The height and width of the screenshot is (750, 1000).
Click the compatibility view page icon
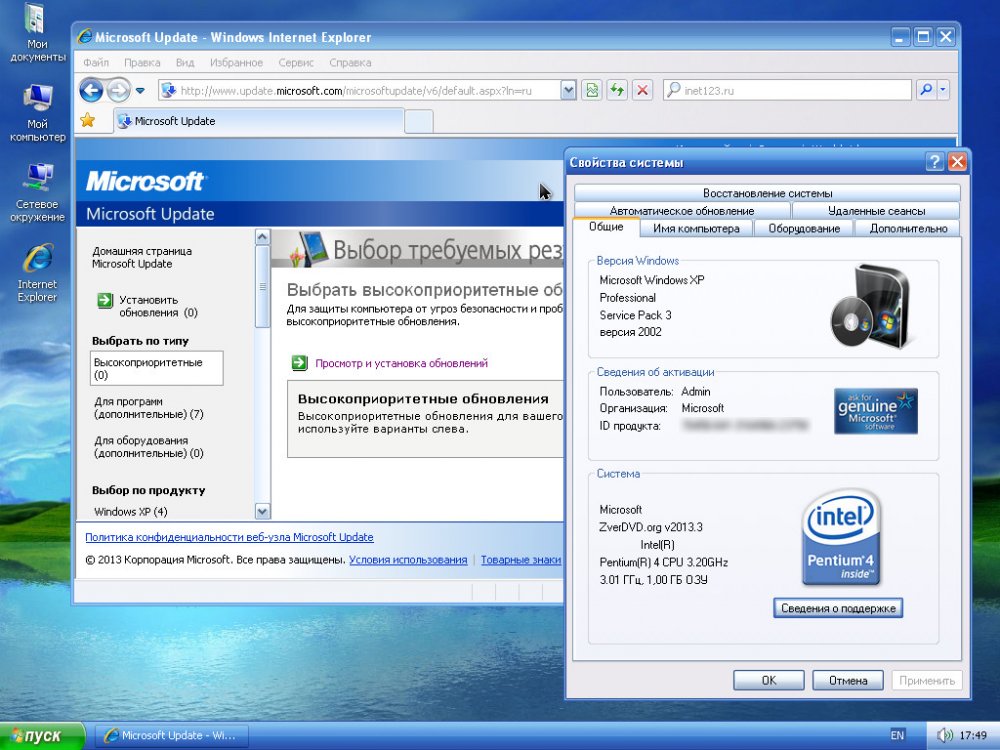tap(592, 91)
